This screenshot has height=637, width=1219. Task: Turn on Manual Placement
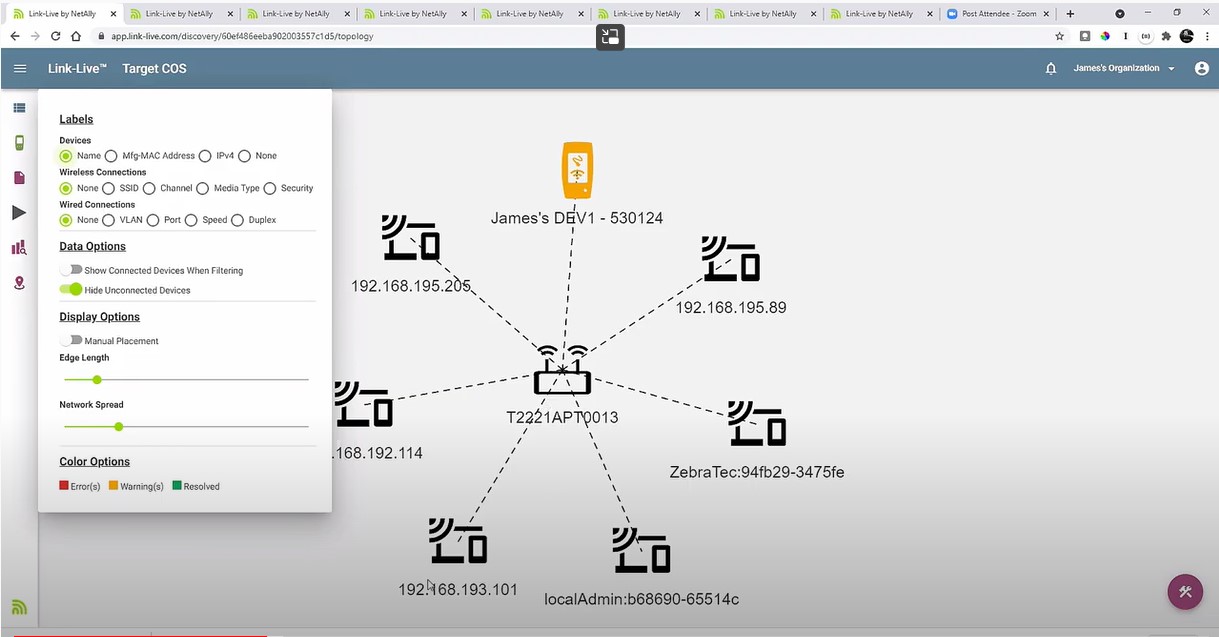(x=71, y=340)
